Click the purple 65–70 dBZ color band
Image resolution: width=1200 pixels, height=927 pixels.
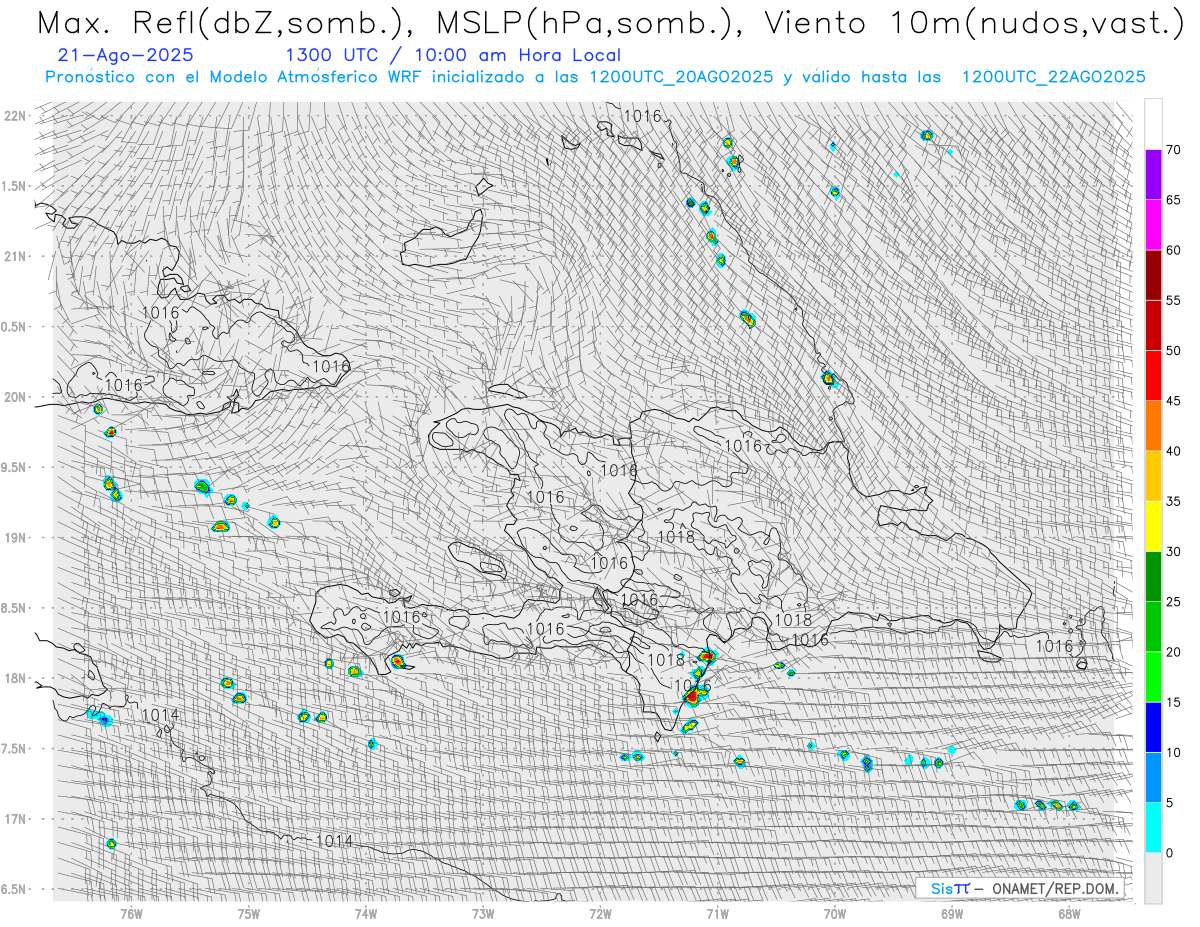(1153, 175)
